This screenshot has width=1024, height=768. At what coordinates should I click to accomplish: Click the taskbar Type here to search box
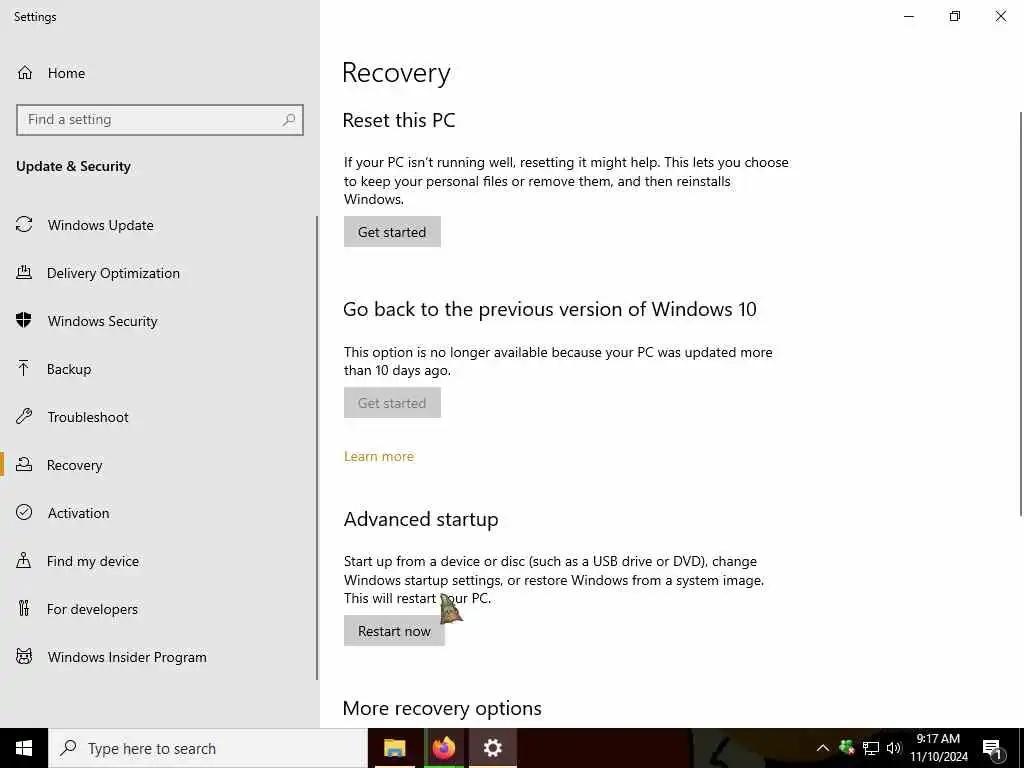pyautogui.click(x=208, y=748)
